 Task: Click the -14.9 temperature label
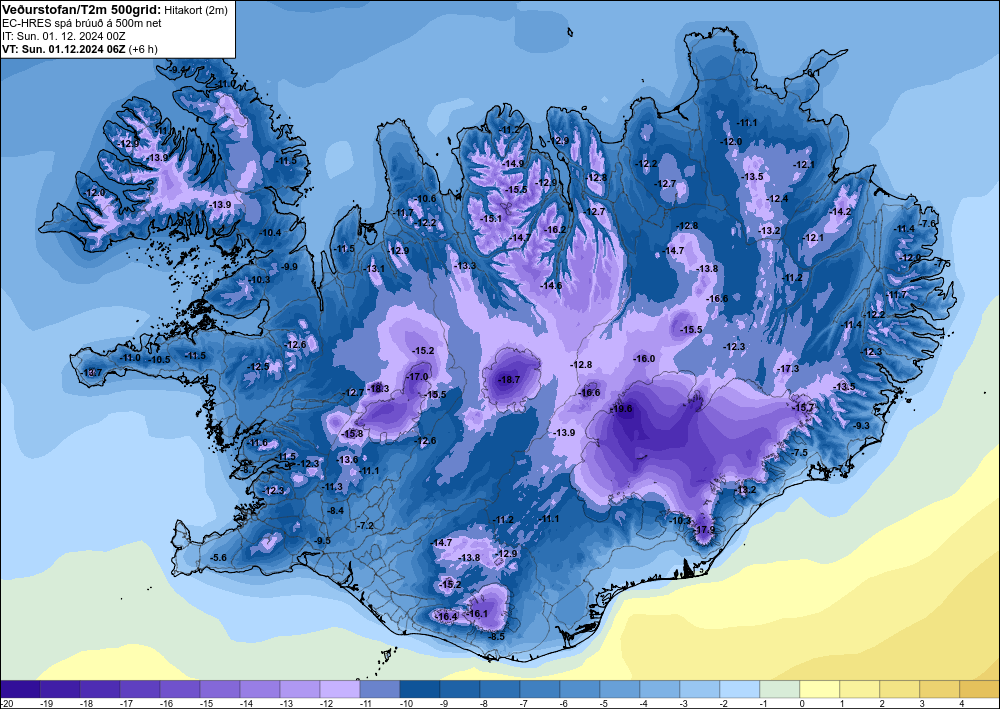(x=513, y=164)
